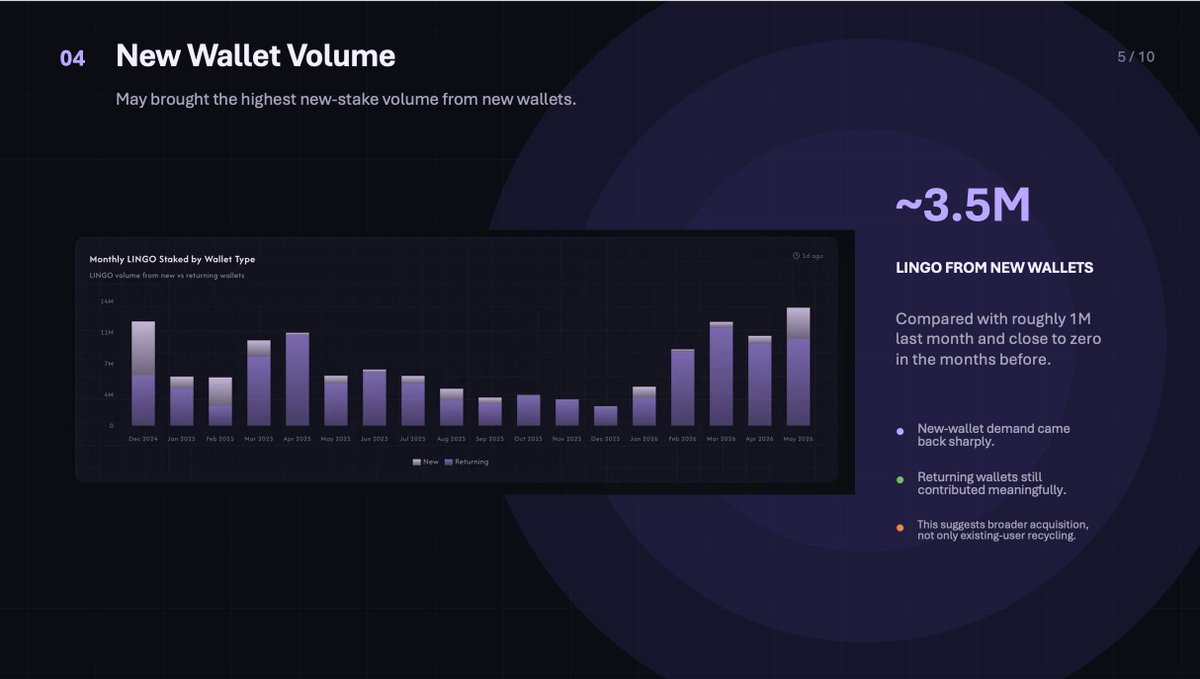Click 'This suggests broader acquisition' bullet text
Screen dimensions: 1200x679
click(1003, 530)
